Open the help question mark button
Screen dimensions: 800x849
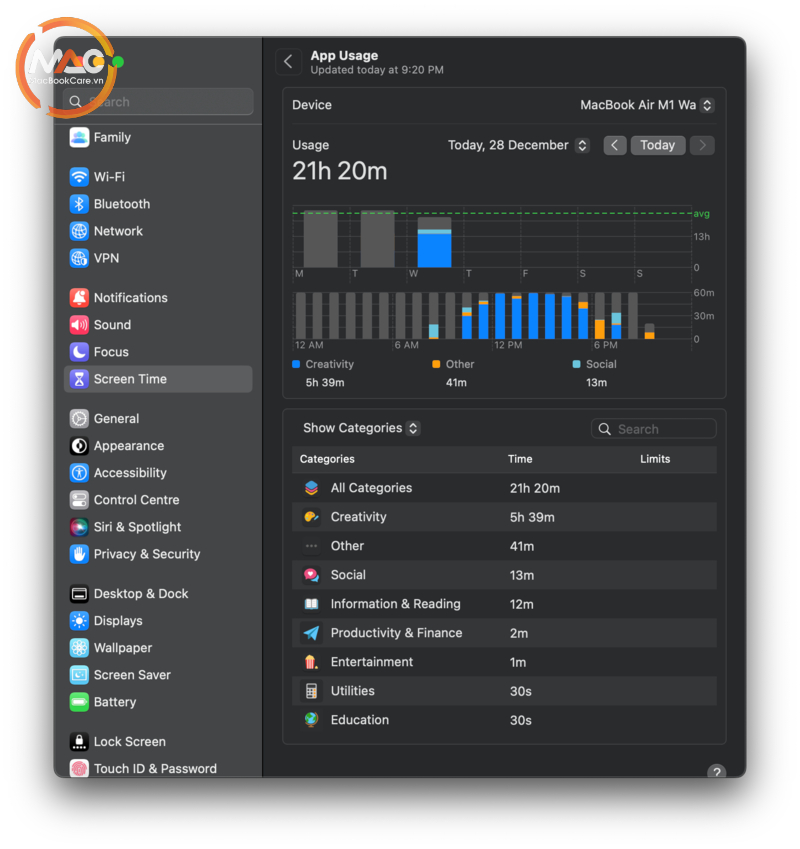(x=716, y=772)
